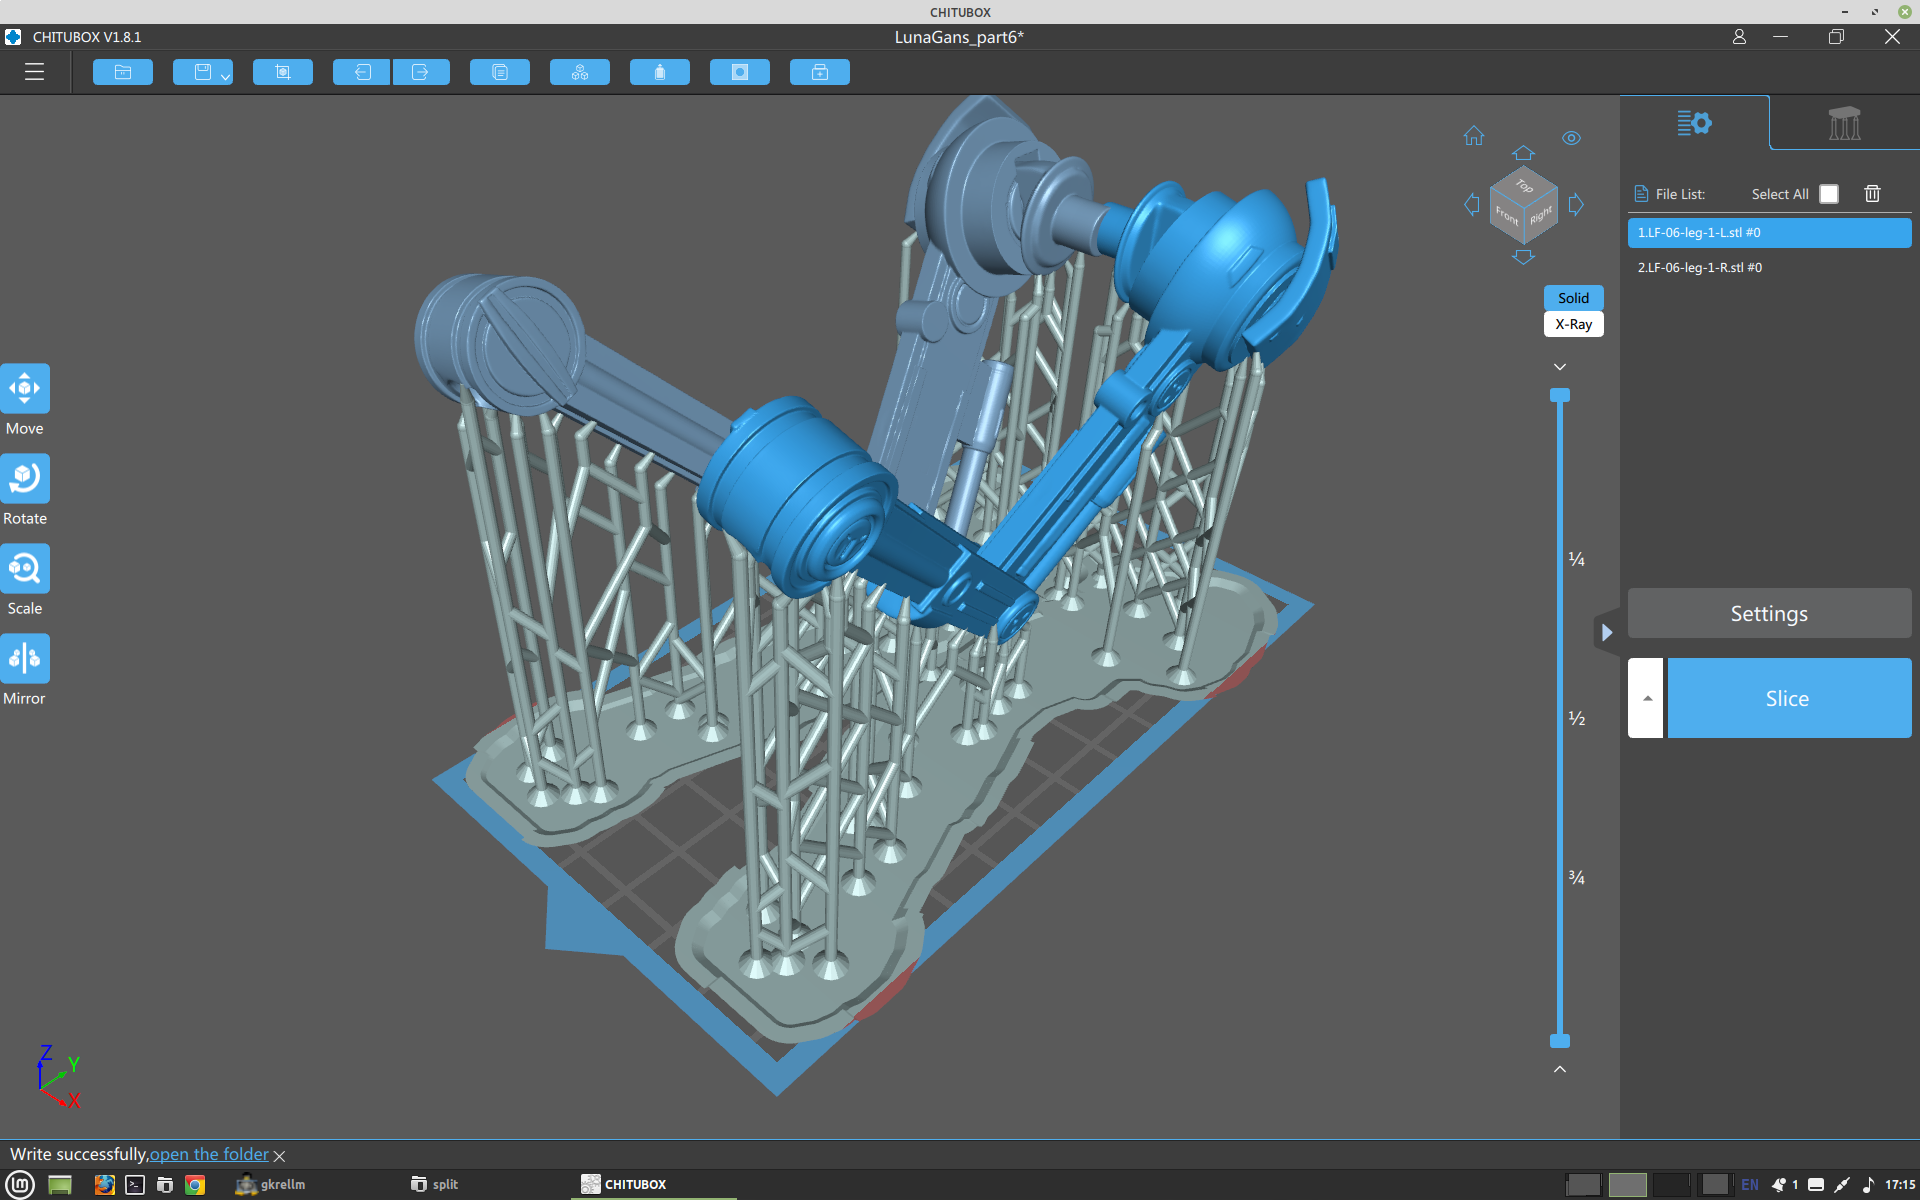Click the auto layout cubes icon
The width and height of the screenshot is (1920, 1200).
[x=580, y=72]
